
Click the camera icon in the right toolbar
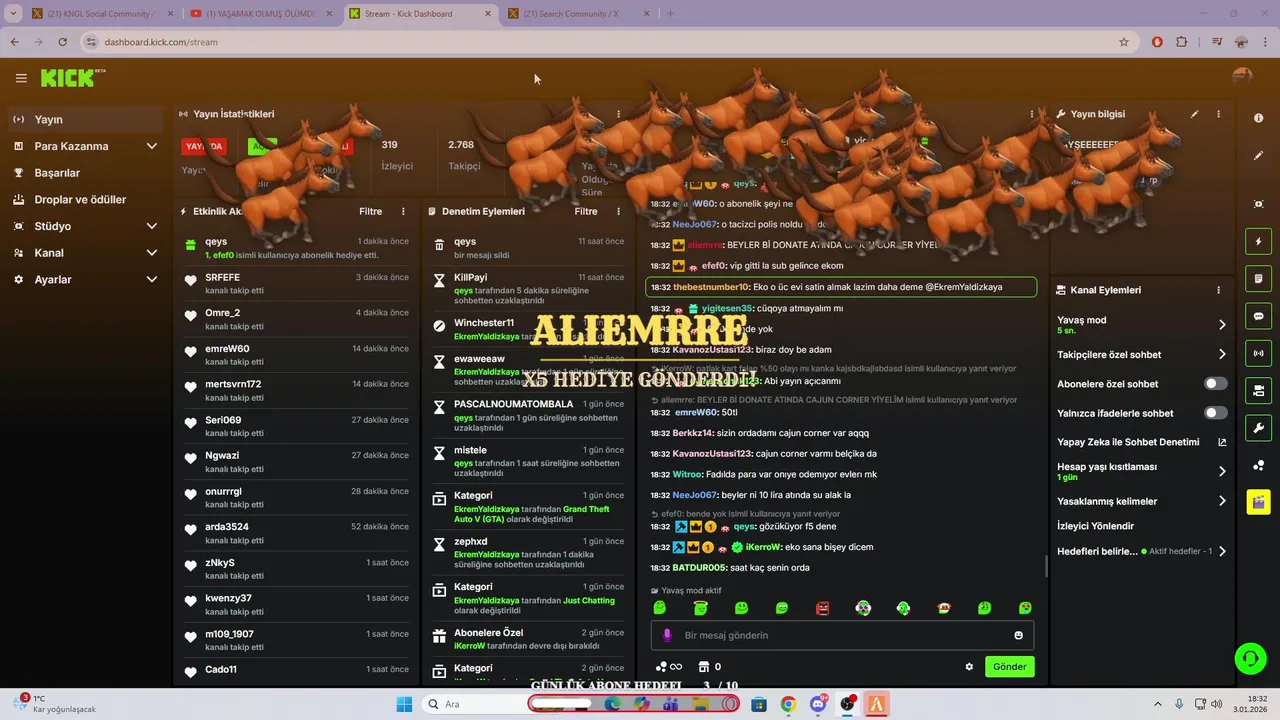[1258, 390]
